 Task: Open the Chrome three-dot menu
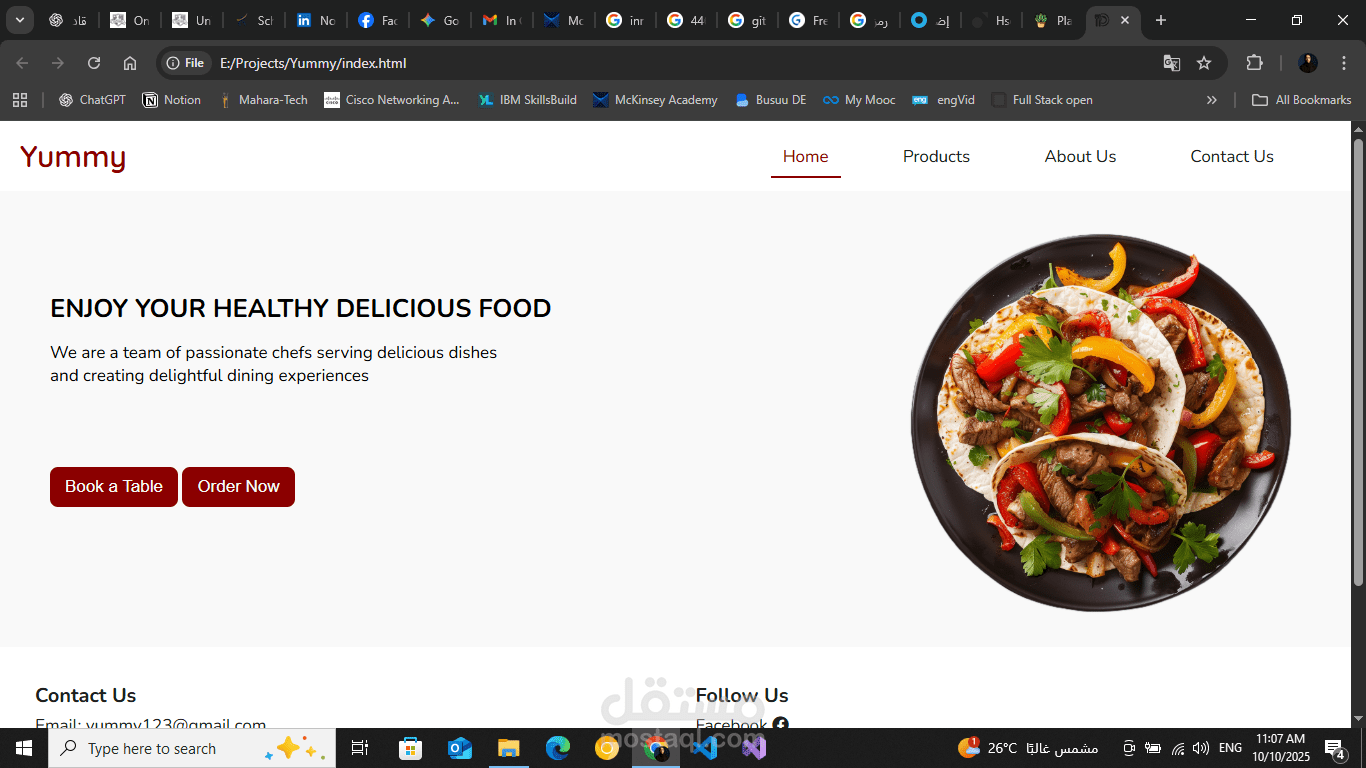pos(1343,62)
